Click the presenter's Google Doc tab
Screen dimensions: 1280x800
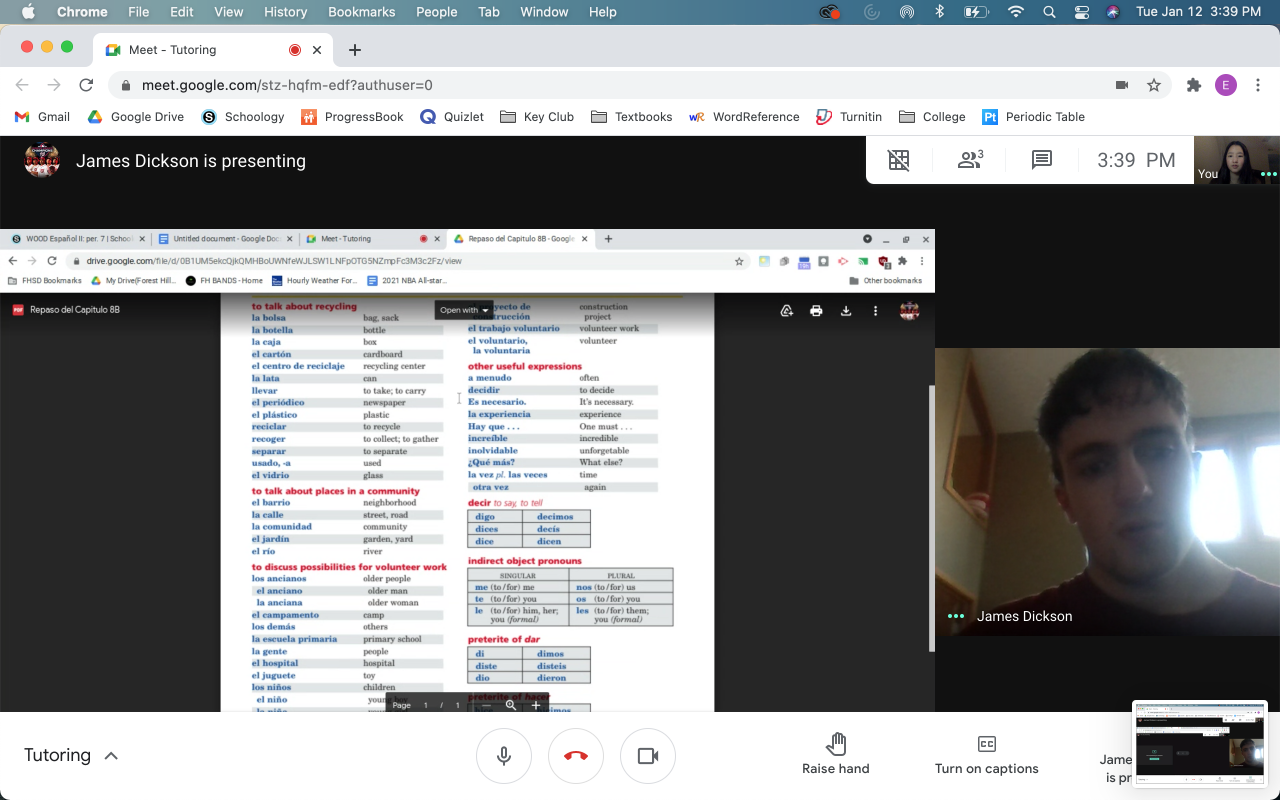(227, 239)
